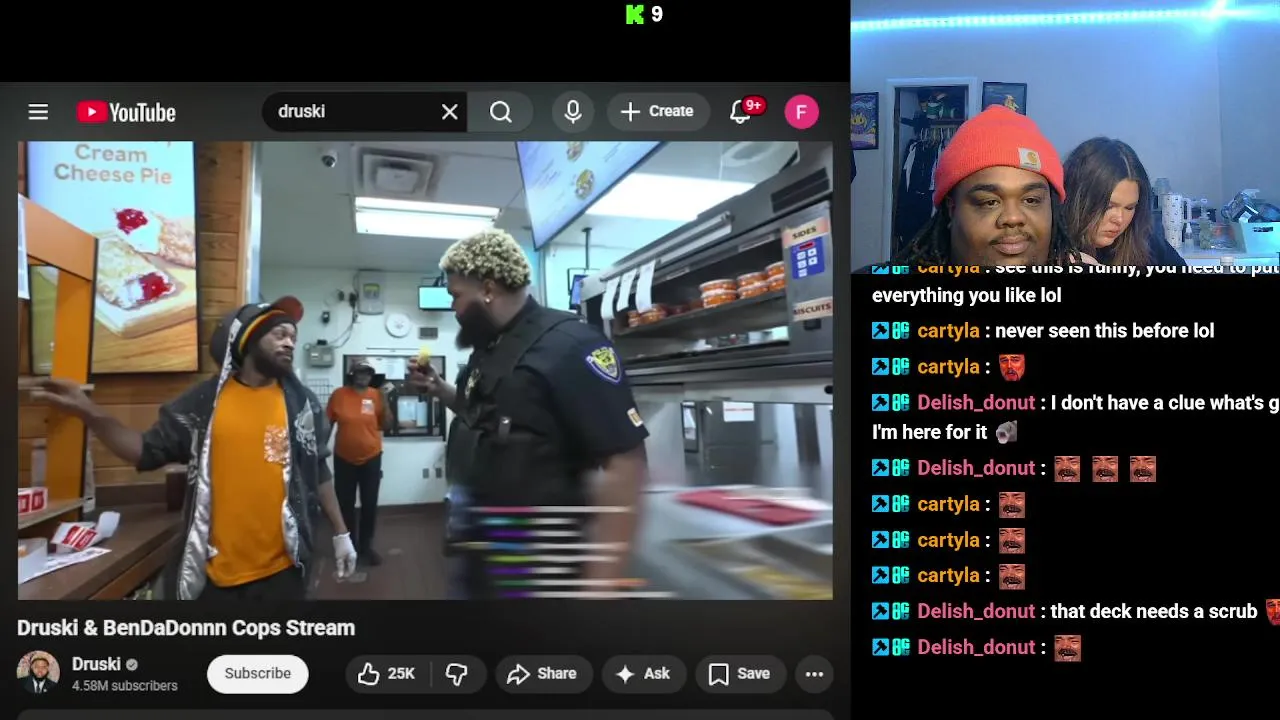Clear the 'druski' search text
This screenshot has height=720, width=1280.
click(450, 112)
